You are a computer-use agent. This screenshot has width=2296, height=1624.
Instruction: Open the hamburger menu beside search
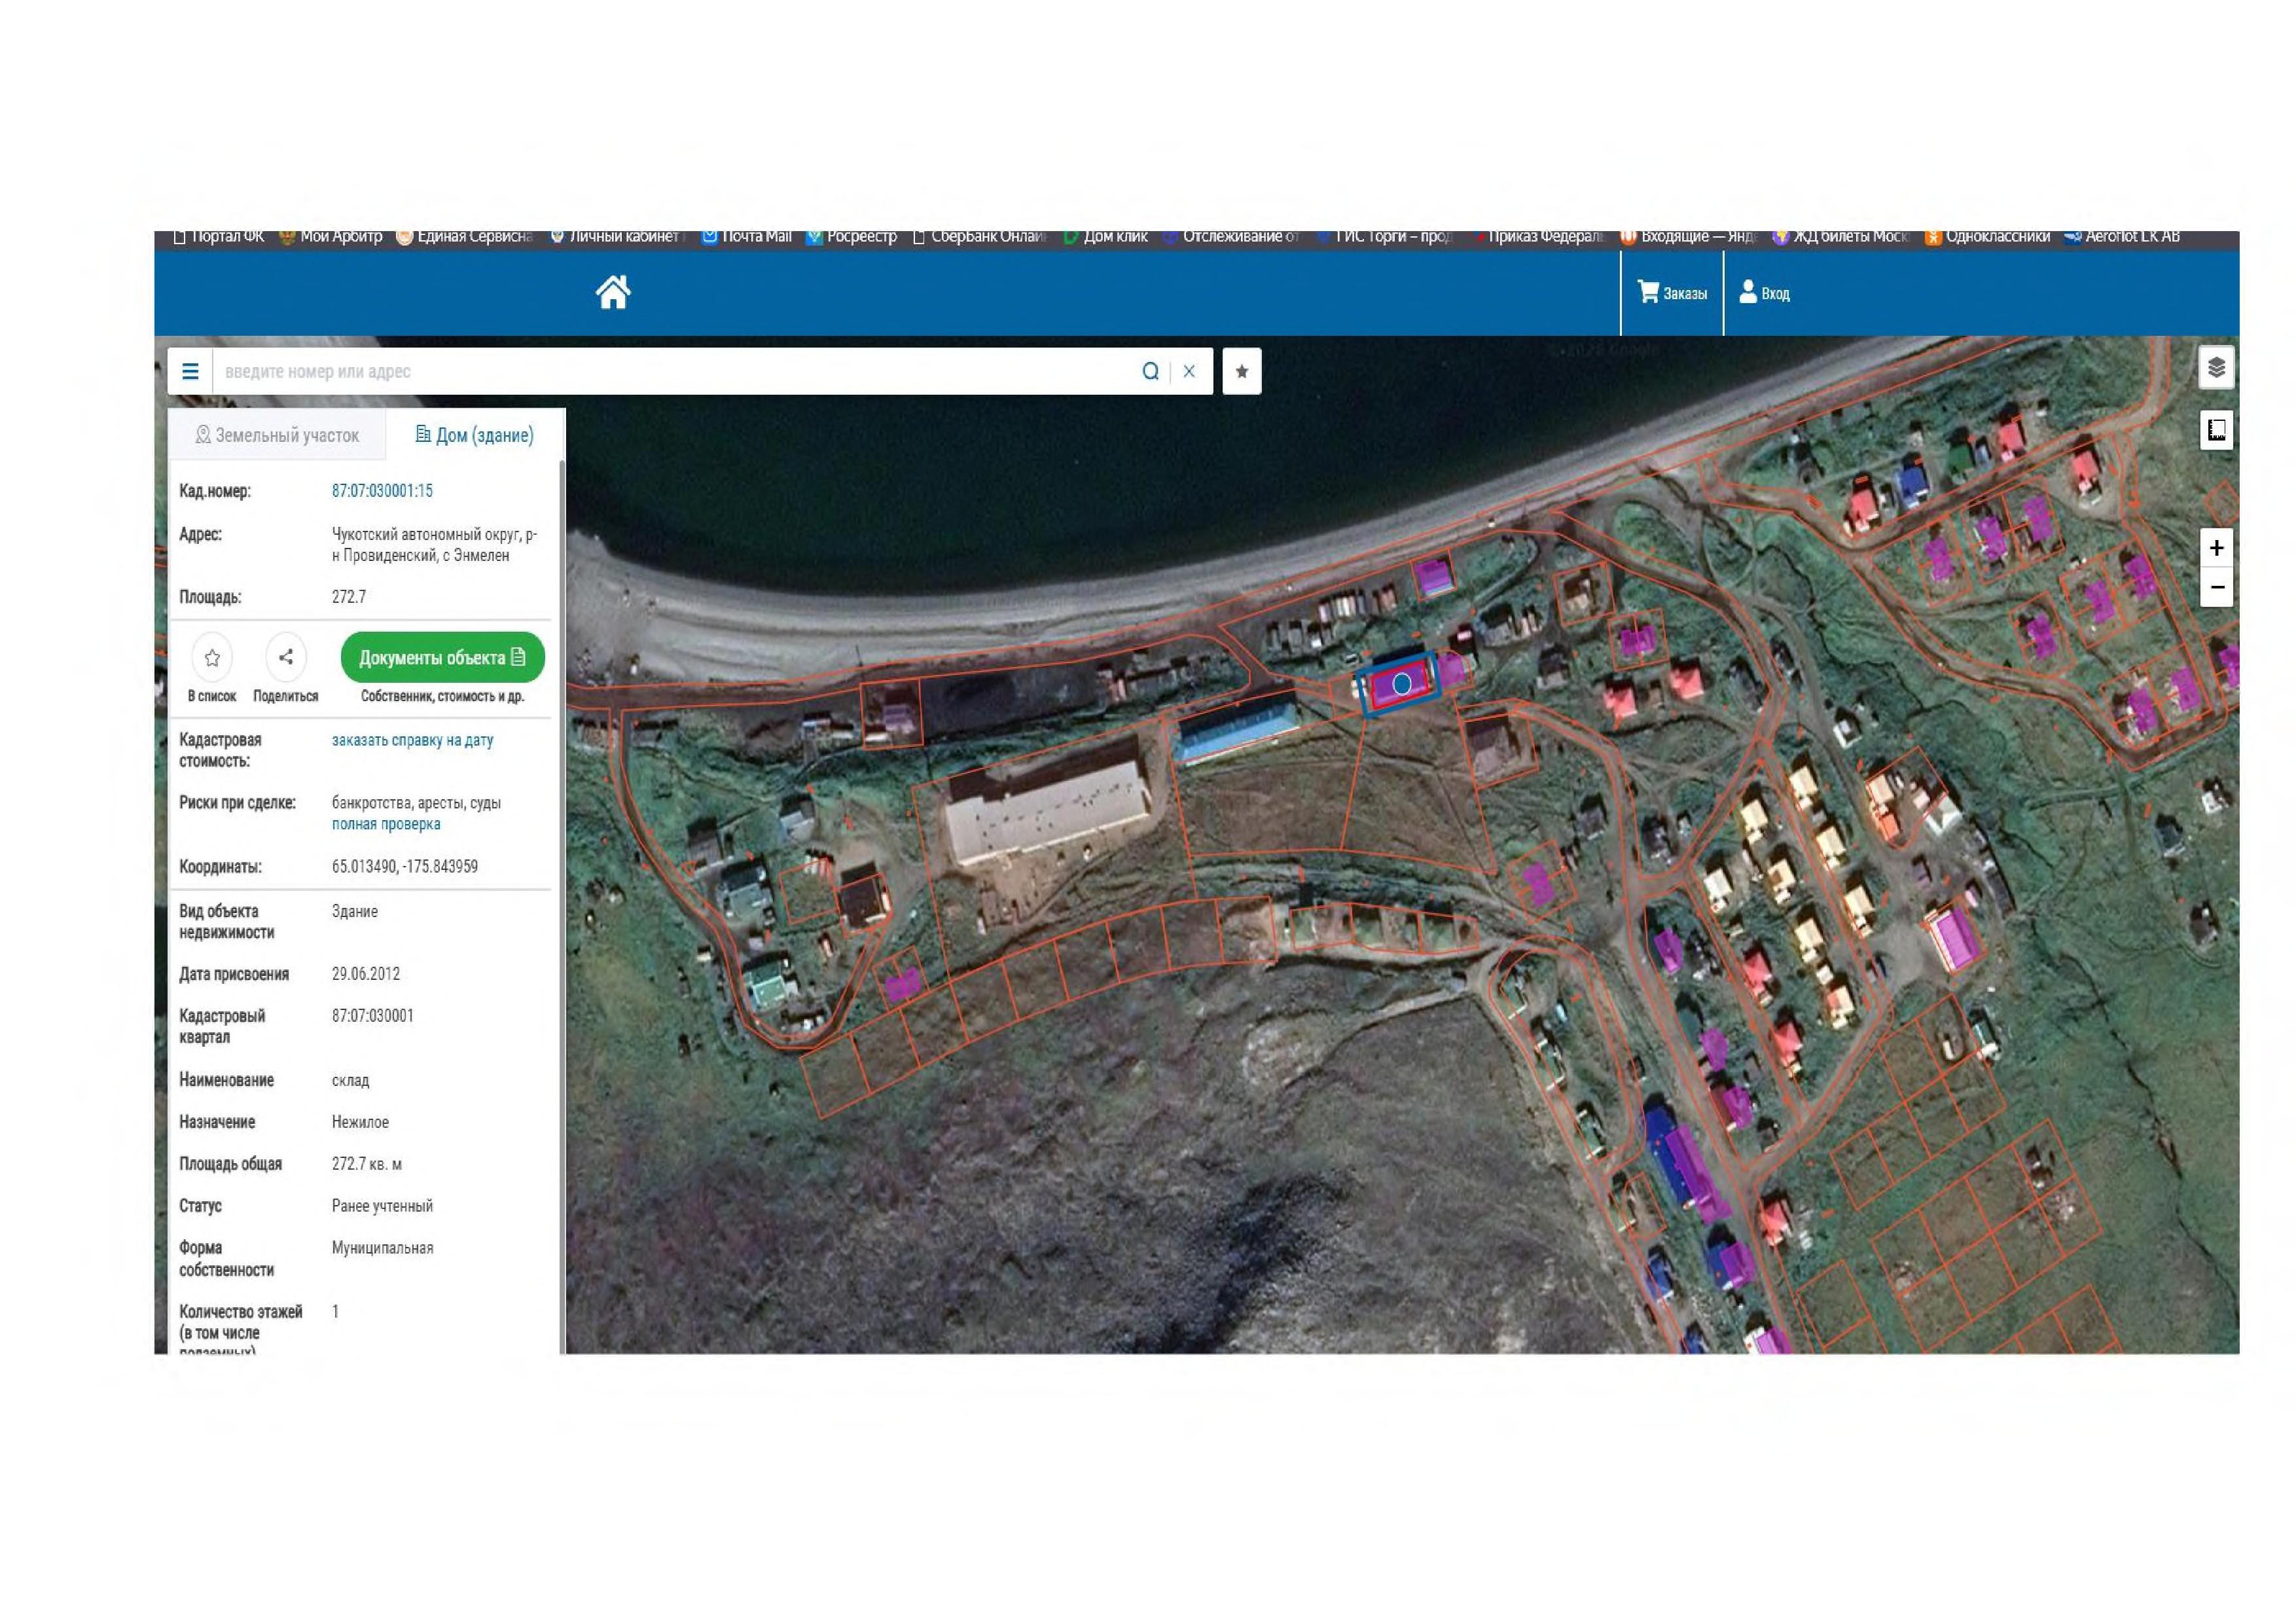190,371
